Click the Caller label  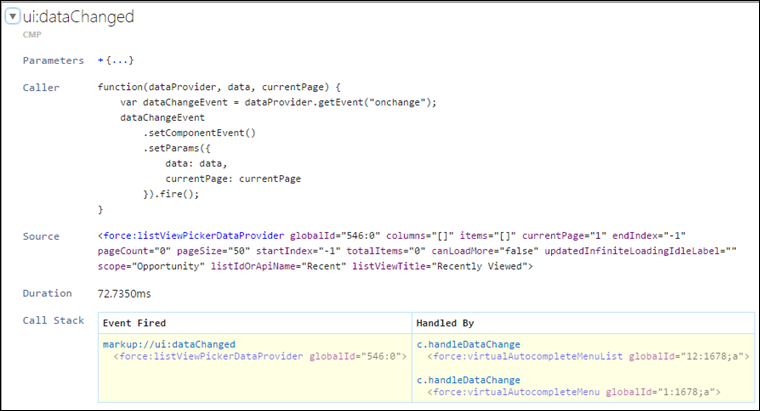coord(41,88)
